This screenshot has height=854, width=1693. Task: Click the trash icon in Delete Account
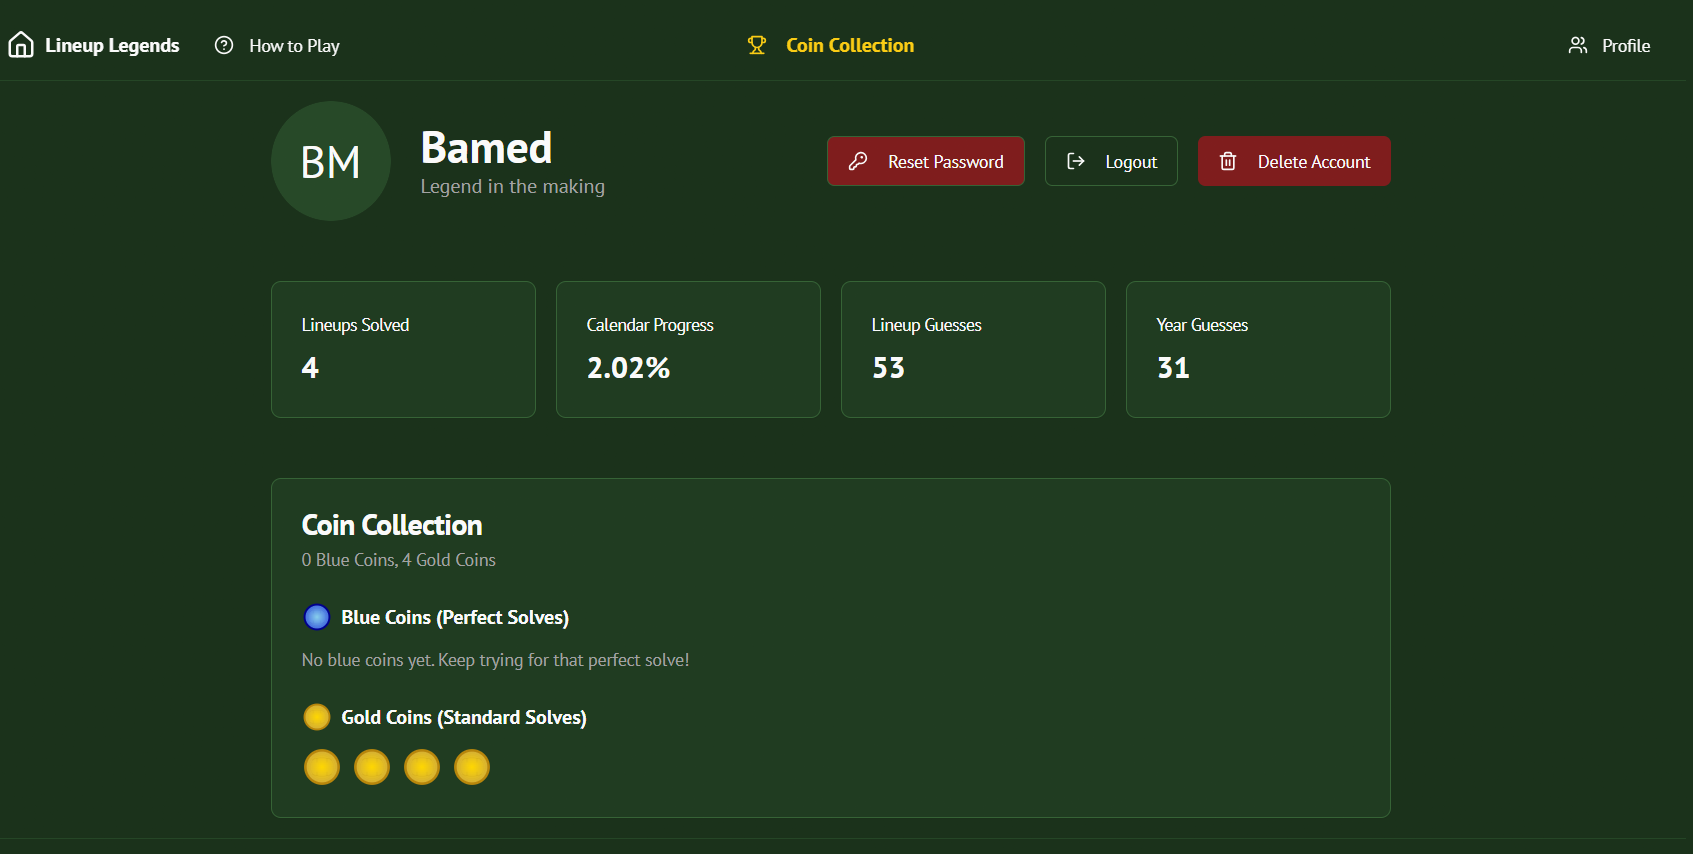[x=1228, y=161]
